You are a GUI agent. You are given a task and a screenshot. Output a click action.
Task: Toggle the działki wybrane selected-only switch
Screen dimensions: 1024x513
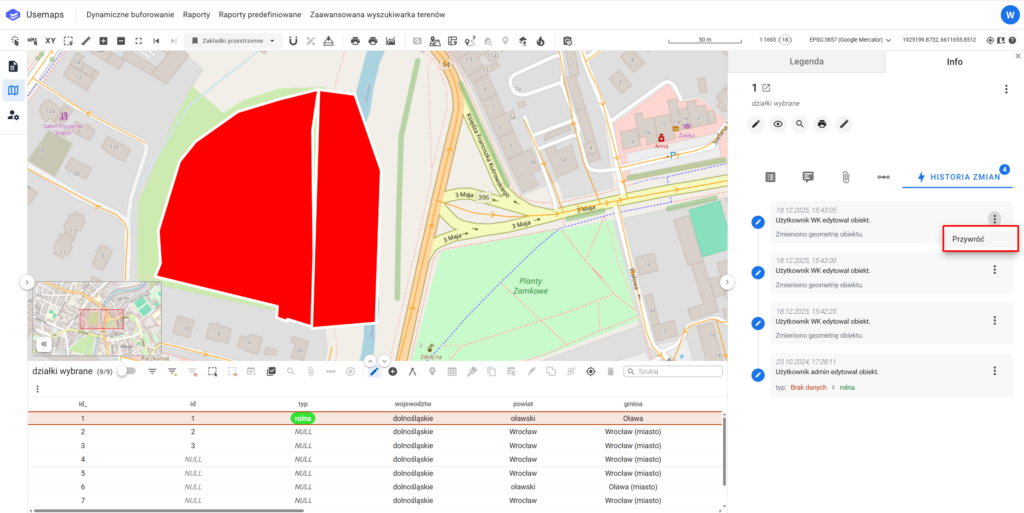point(127,371)
